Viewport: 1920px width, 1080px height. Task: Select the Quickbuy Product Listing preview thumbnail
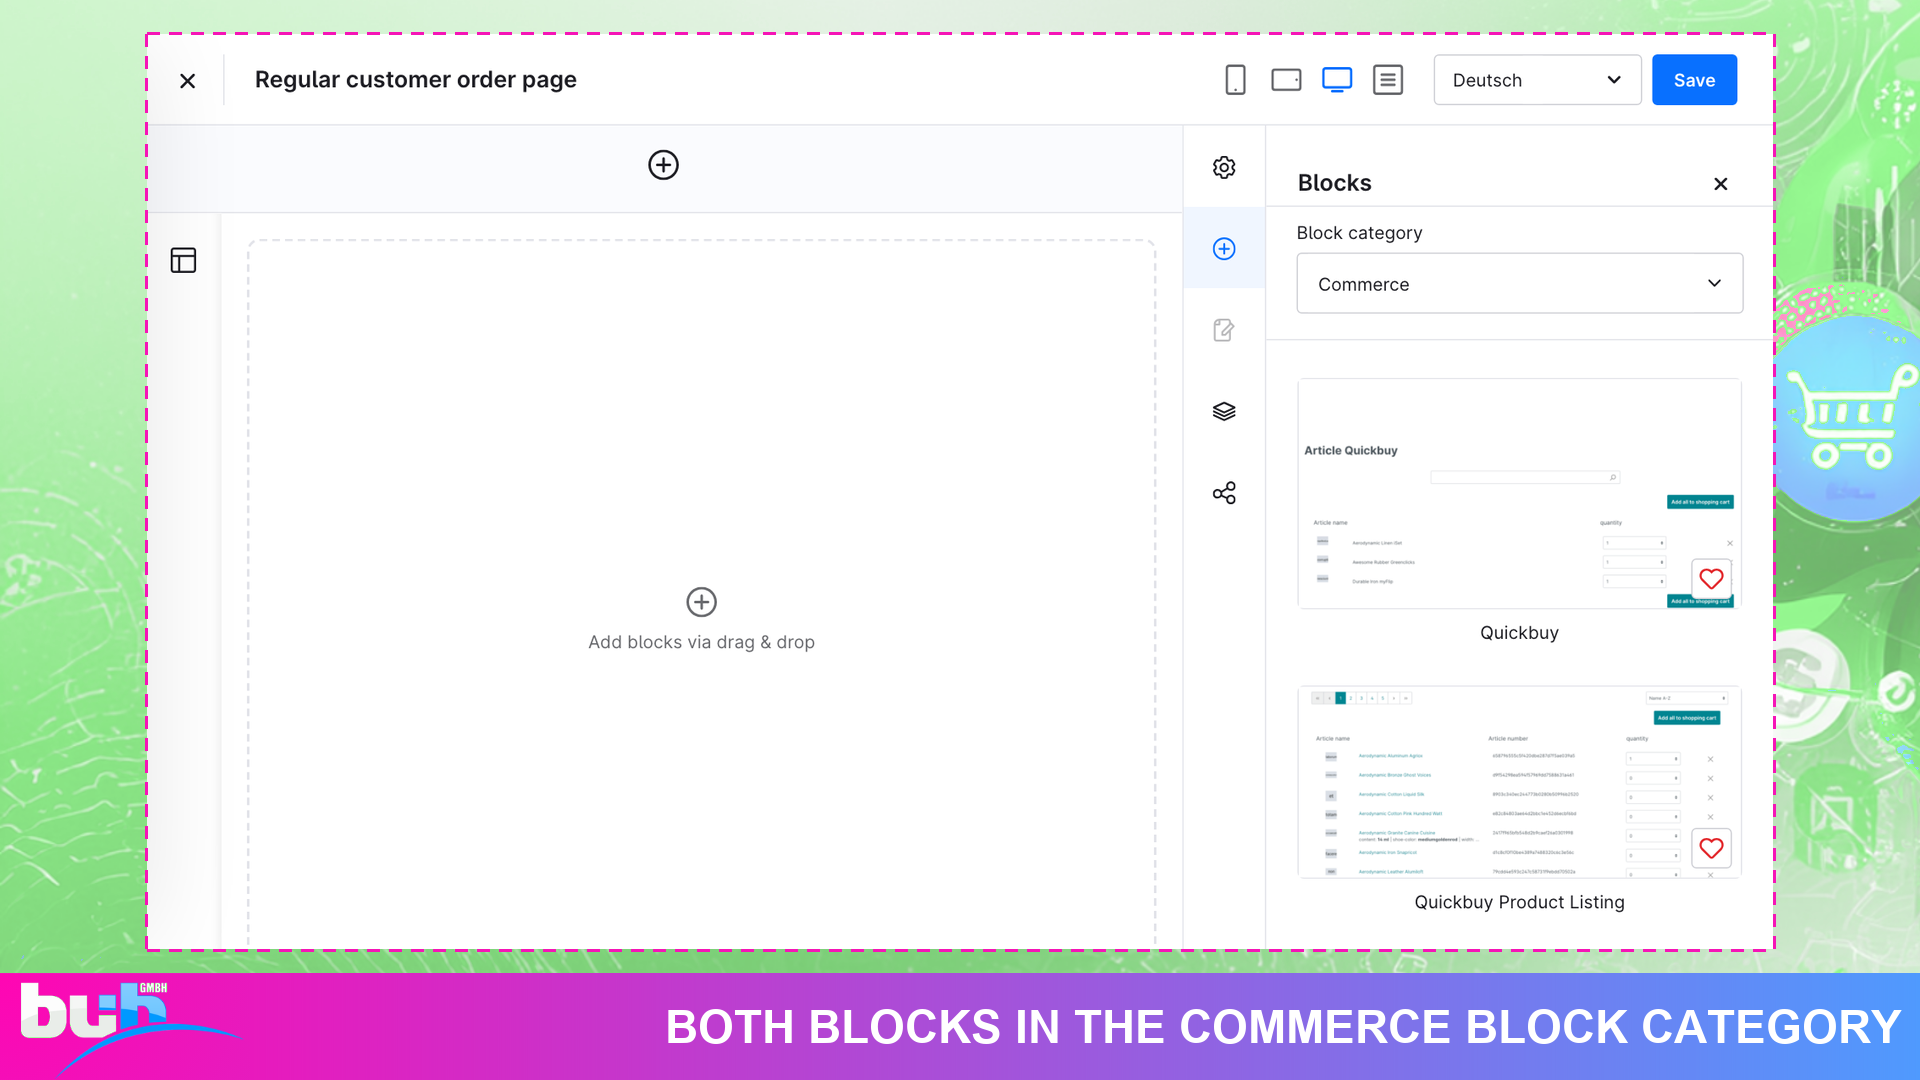click(x=1519, y=782)
